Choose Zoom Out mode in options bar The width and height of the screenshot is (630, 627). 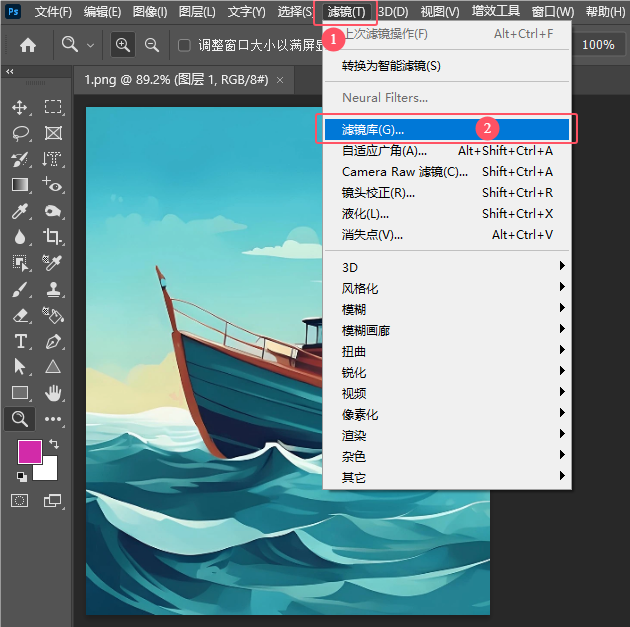[152, 45]
